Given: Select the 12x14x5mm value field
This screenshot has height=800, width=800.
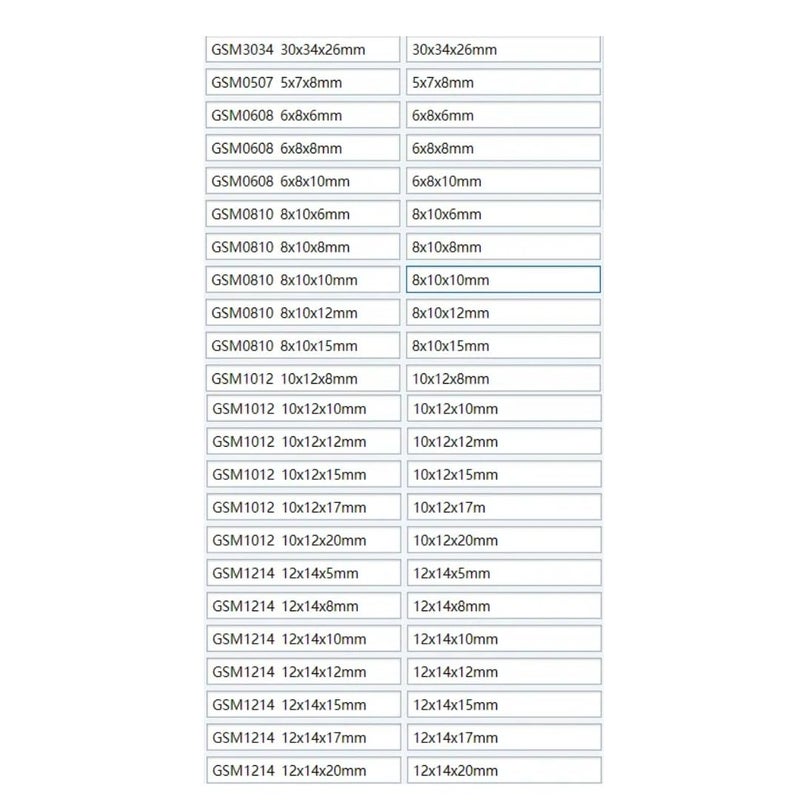Looking at the screenshot, I should 504,573.
